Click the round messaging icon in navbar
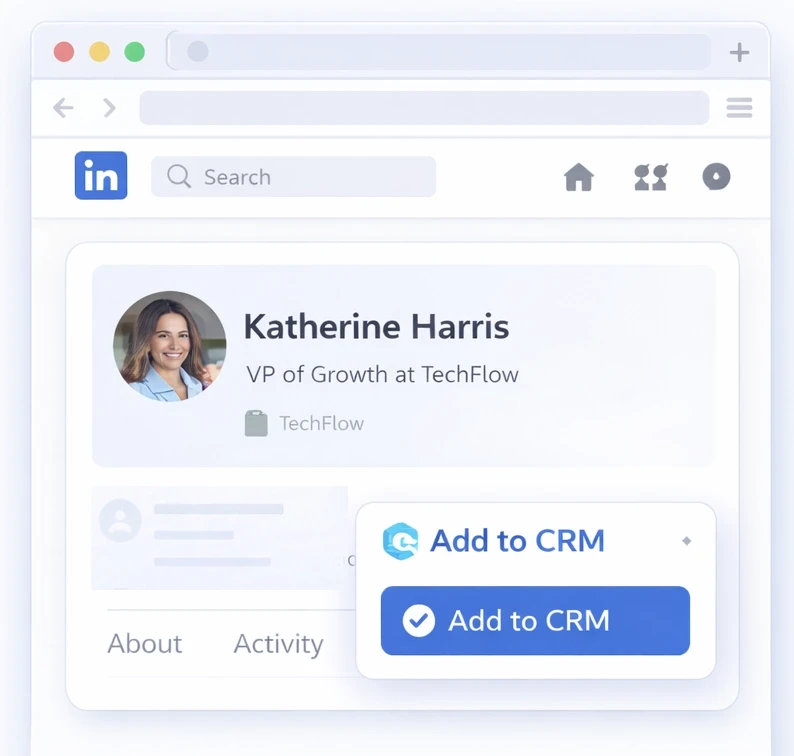The height and width of the screenshot is (756, 794). [716, 176]
